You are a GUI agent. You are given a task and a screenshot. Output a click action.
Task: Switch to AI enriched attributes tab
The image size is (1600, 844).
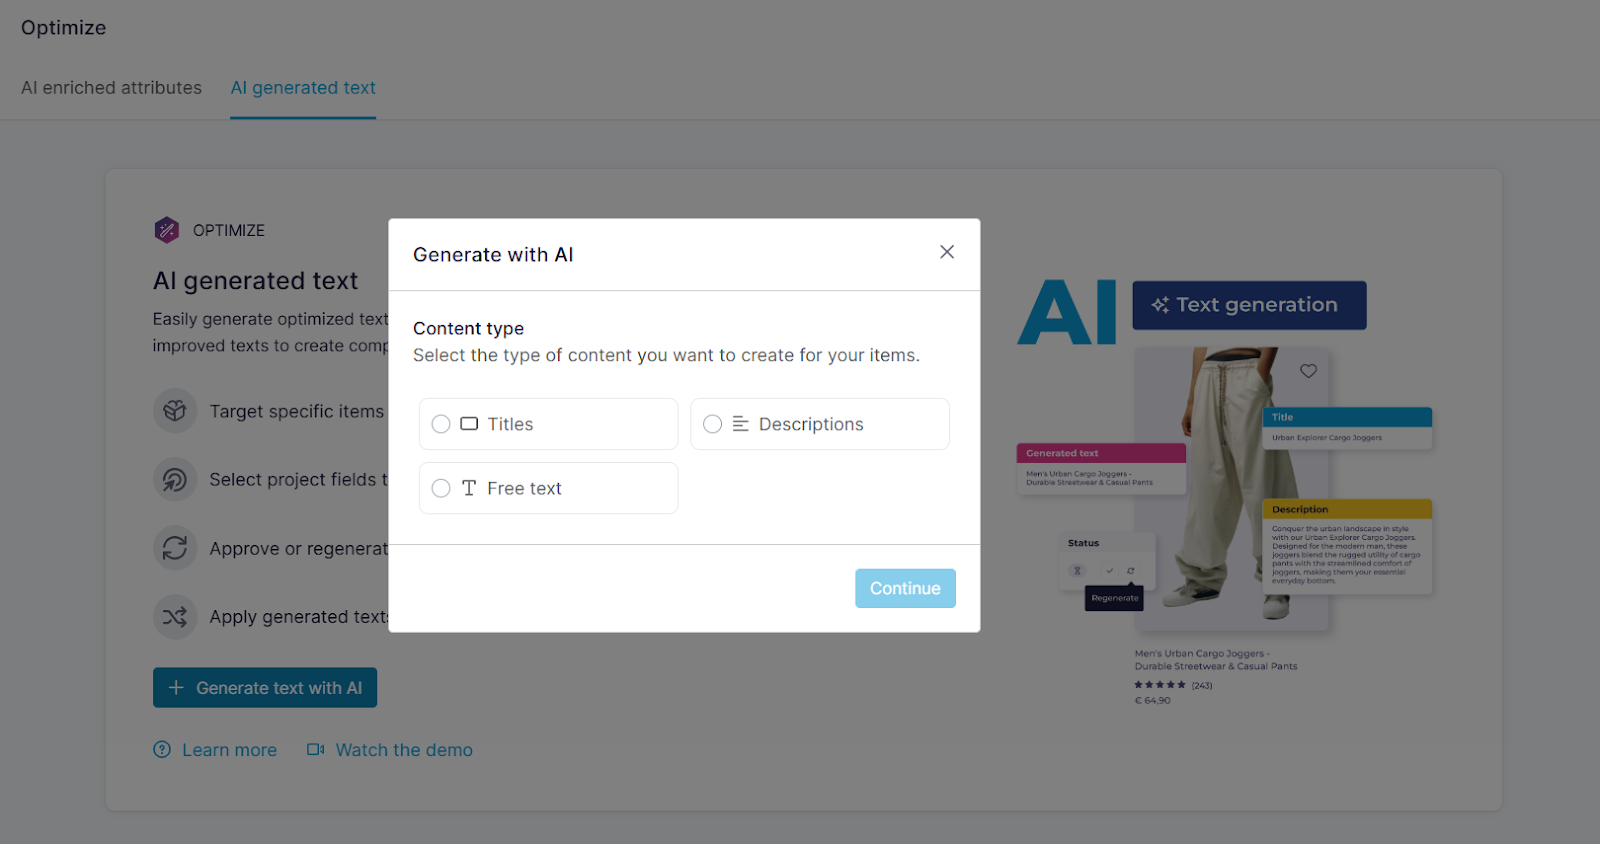point(111,88)
